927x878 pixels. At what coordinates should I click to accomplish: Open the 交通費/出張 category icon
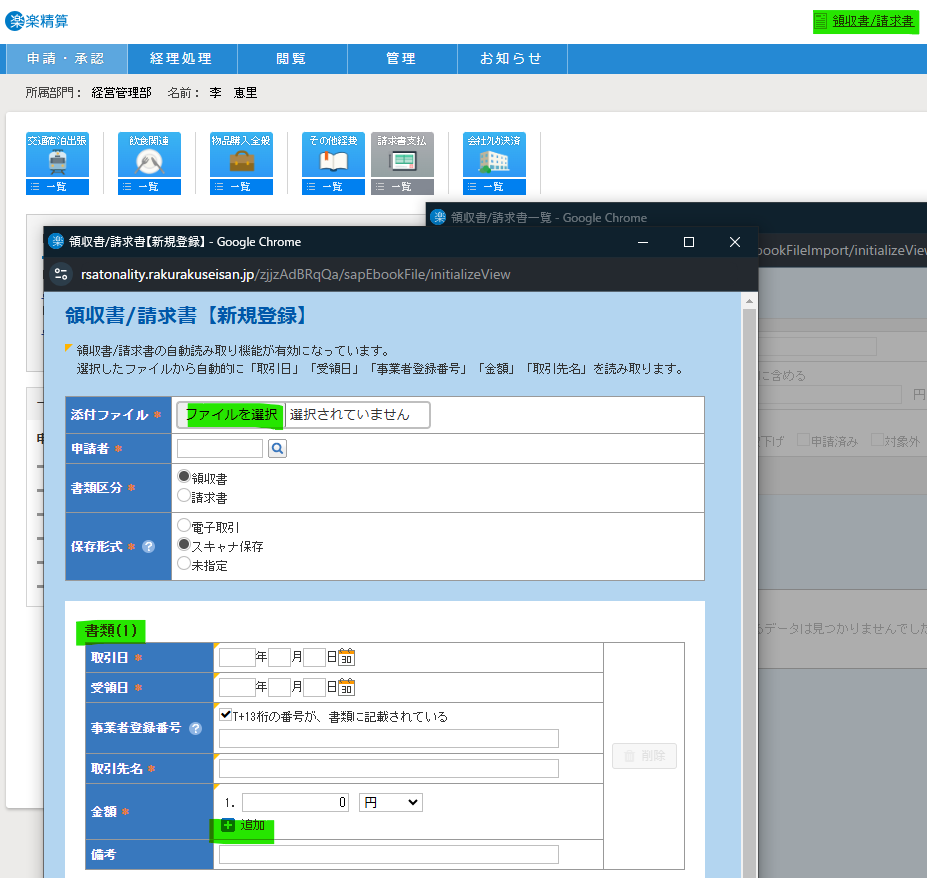point(57,156)
